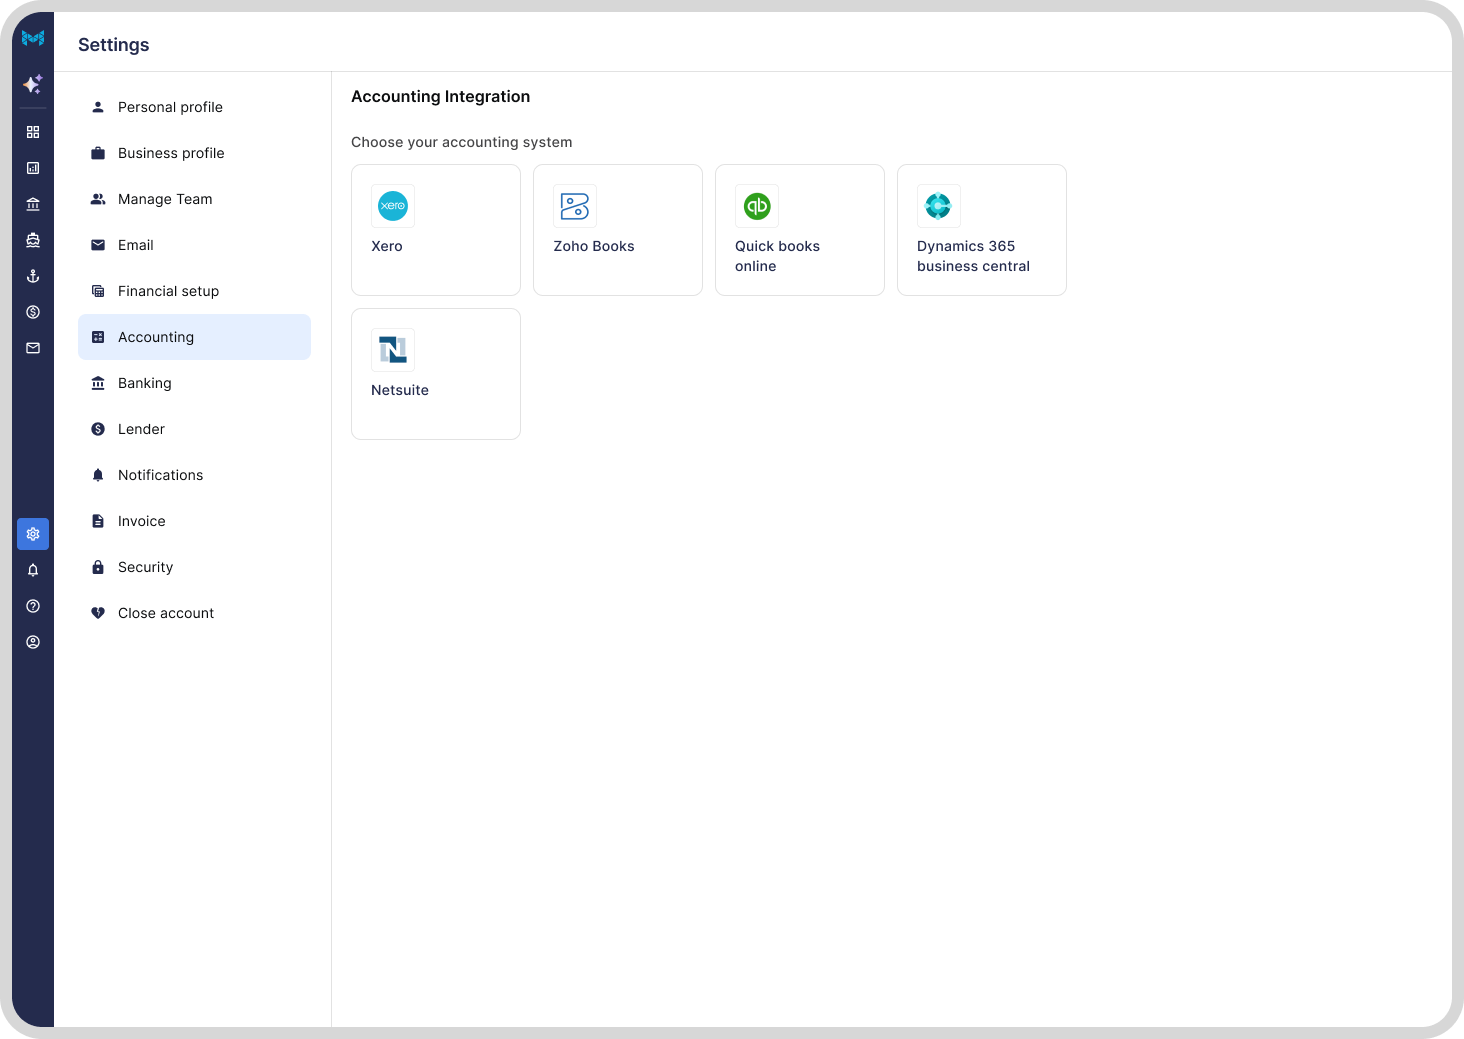
Task: Select the cargo ship icon
Action: pyautogui.click(x=33, y=239)
